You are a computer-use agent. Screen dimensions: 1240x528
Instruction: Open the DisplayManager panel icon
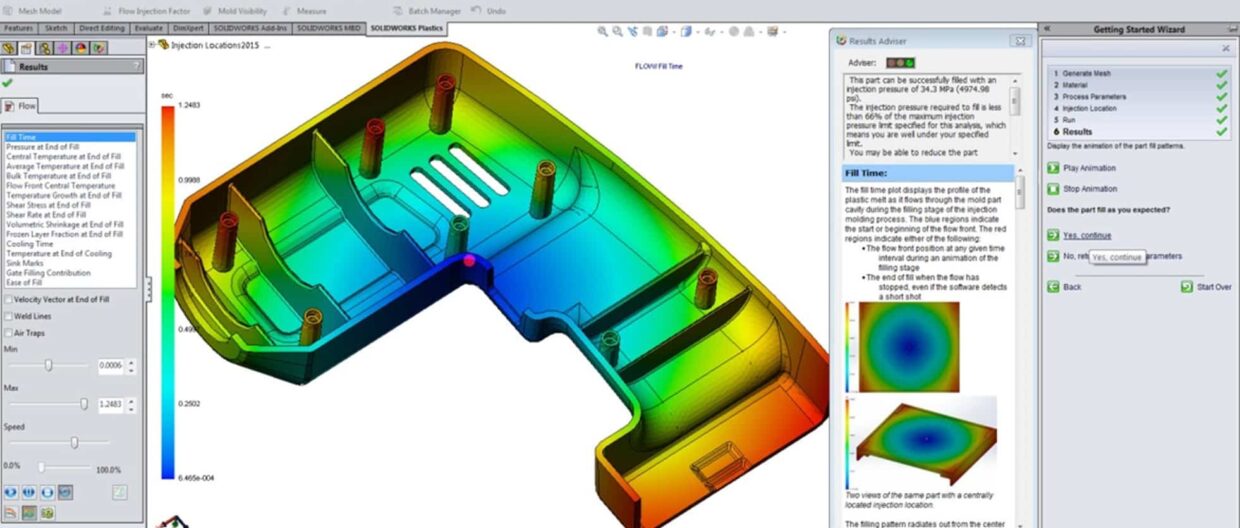click(81, 47)
